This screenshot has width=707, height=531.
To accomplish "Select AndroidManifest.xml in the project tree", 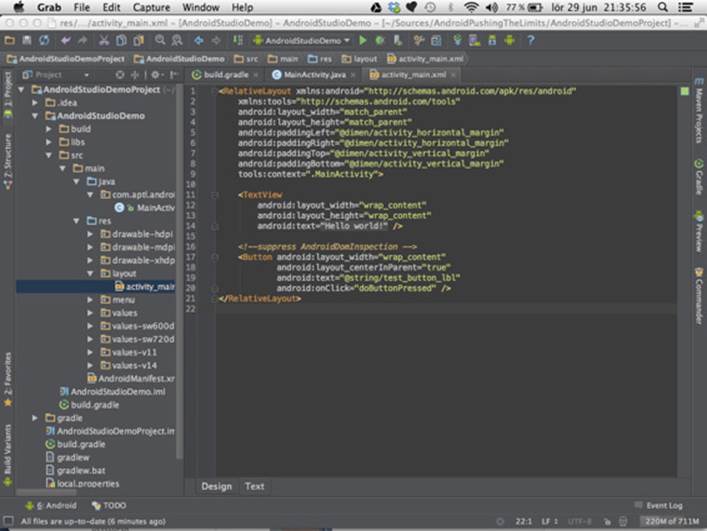I will (131, 379).
